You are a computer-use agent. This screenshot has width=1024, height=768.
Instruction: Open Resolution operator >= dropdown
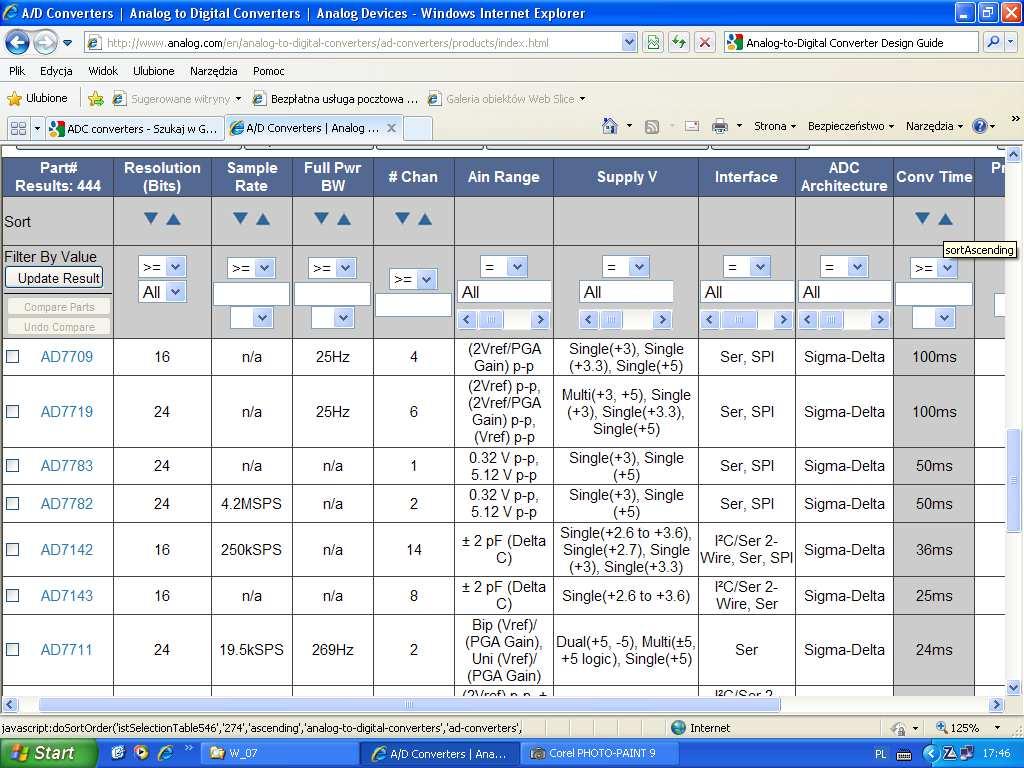click(x=162, y=267)
